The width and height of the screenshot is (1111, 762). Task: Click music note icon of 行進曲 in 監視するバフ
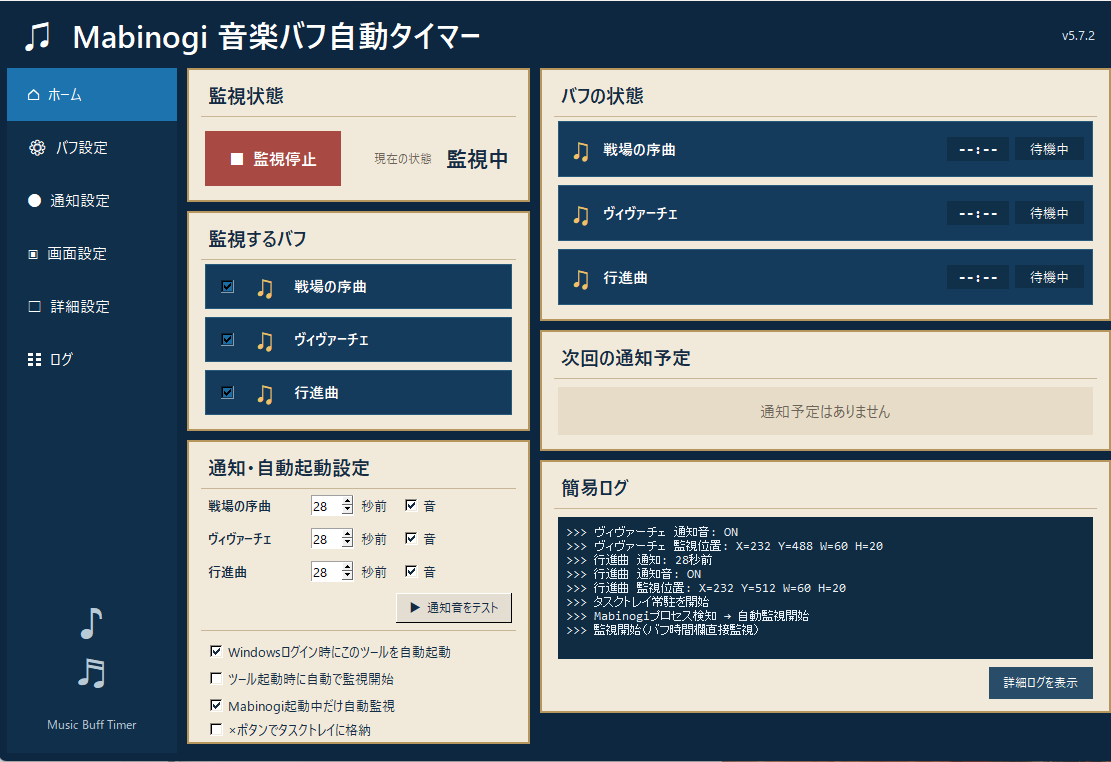click(x=265, y=393)
